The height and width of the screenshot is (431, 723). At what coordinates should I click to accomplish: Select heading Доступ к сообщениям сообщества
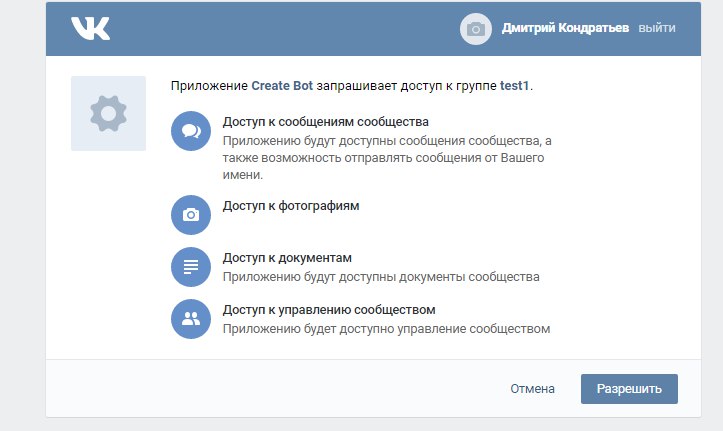326,122
